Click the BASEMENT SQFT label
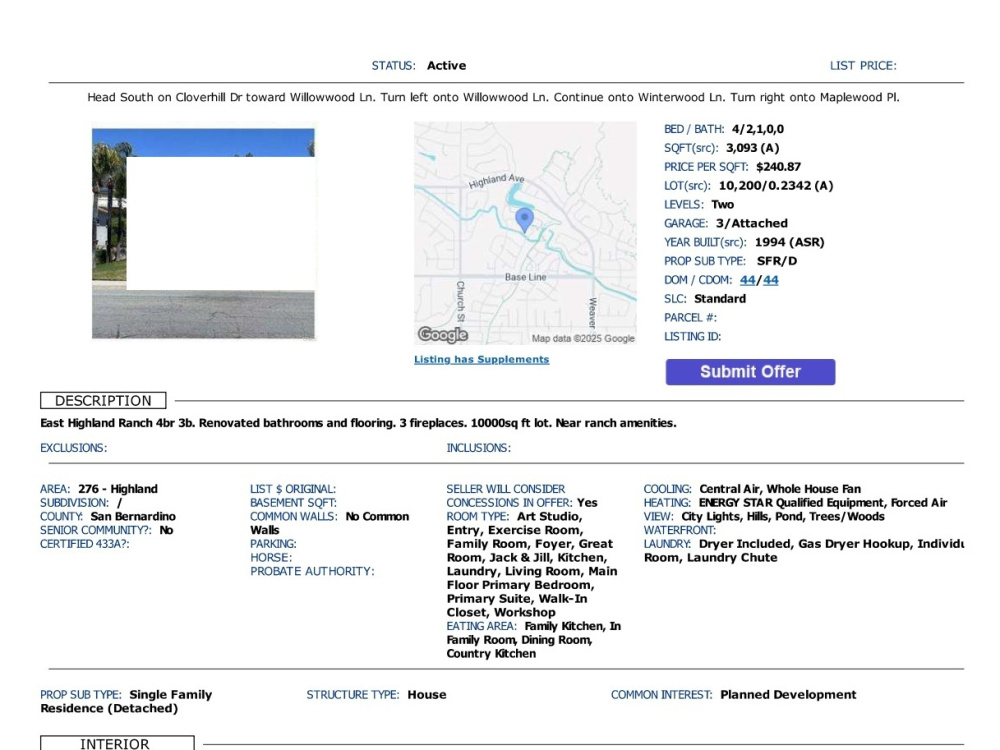 pyautogui.click(x=293, y=503)
